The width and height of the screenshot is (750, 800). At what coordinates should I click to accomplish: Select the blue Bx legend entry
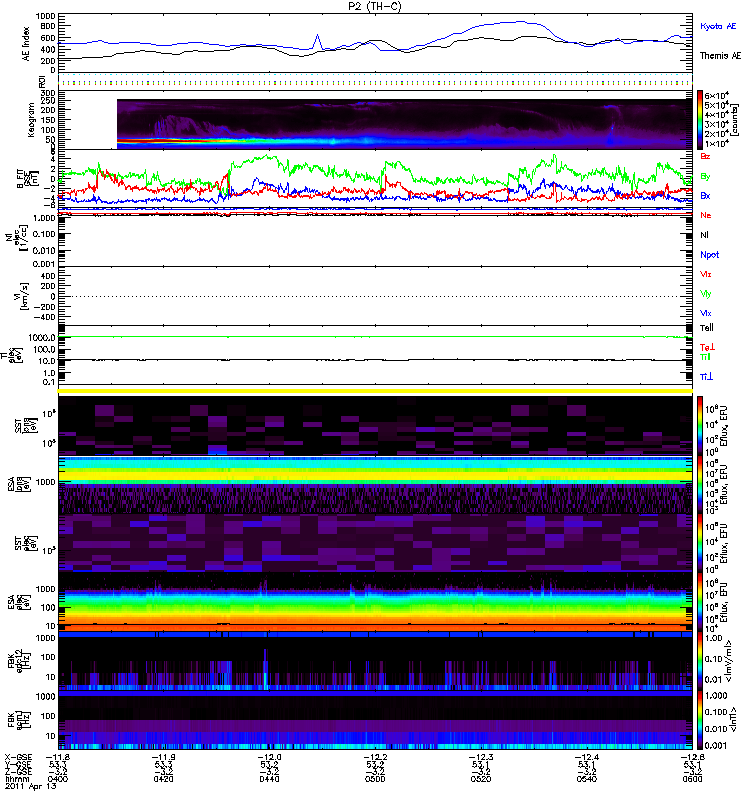point(706,195)
